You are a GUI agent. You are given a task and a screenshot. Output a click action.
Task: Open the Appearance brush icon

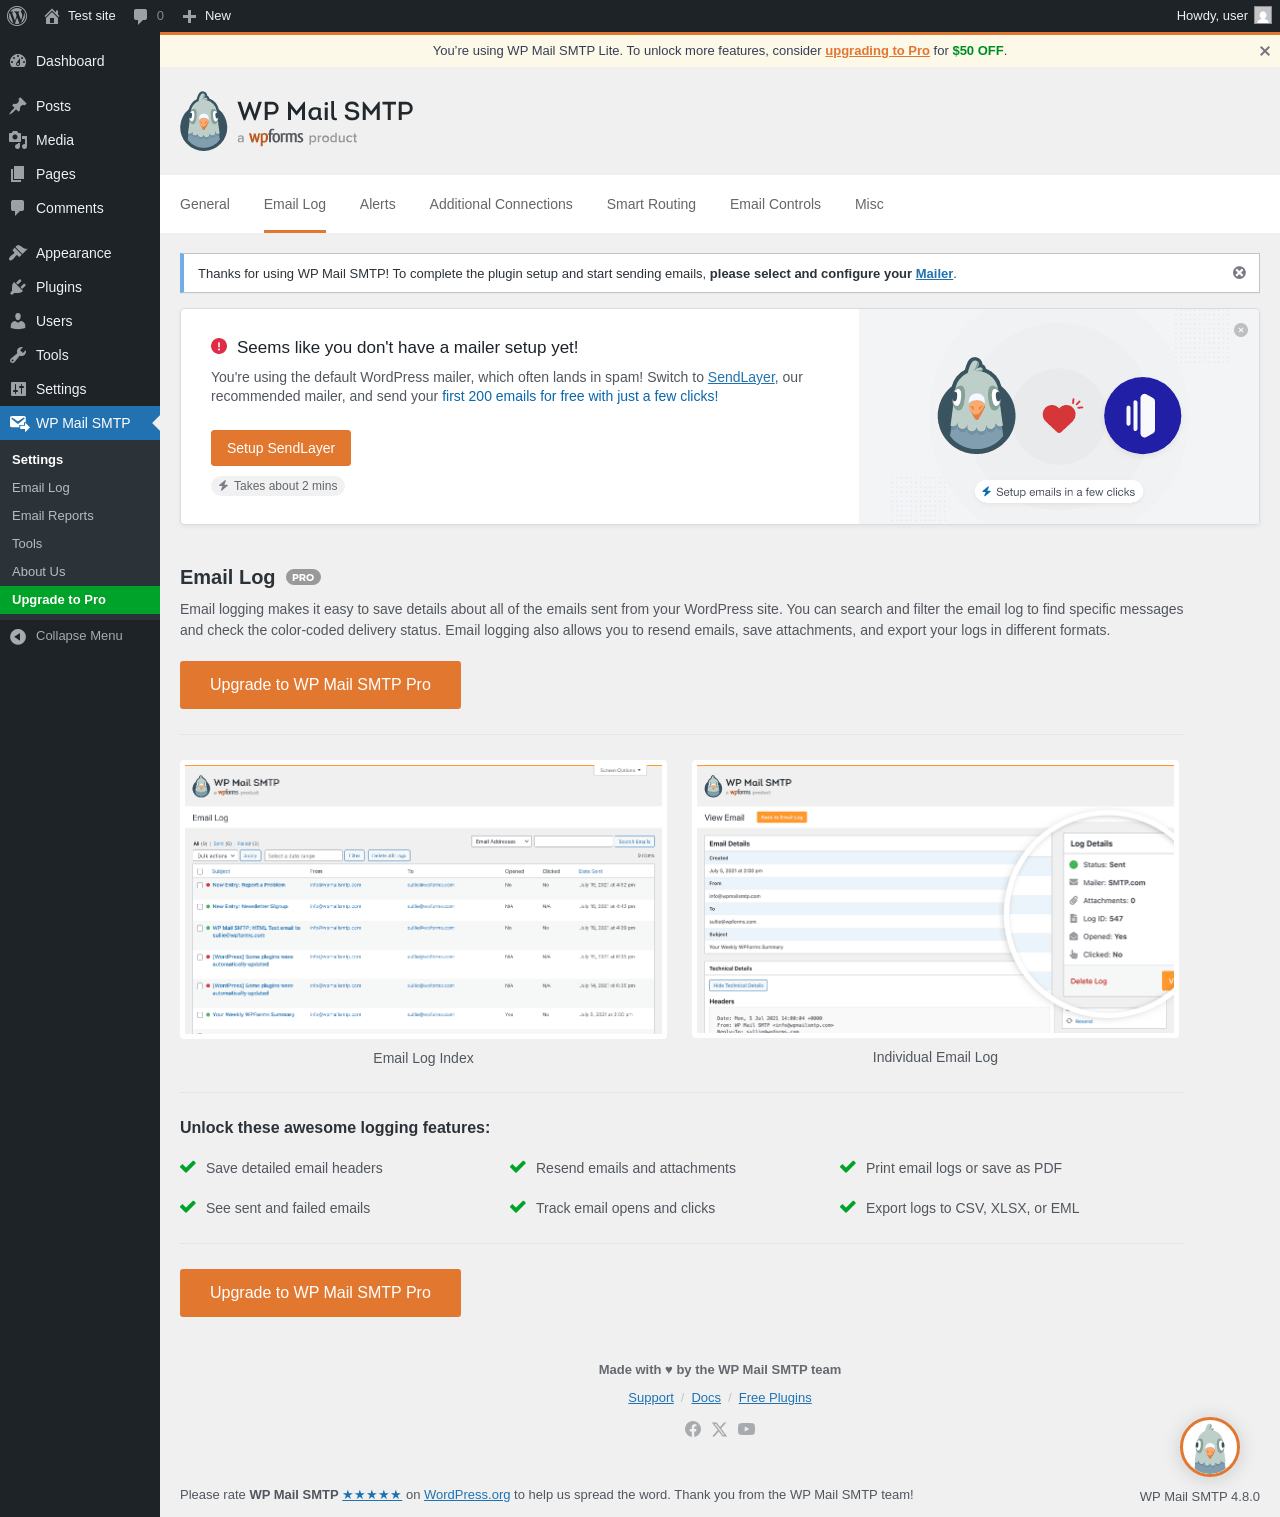point(18,253)
